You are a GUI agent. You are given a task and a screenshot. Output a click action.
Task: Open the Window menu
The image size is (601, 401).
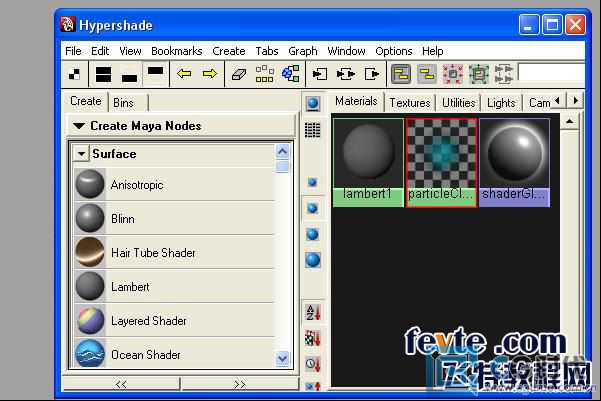[x=346, y=51]
